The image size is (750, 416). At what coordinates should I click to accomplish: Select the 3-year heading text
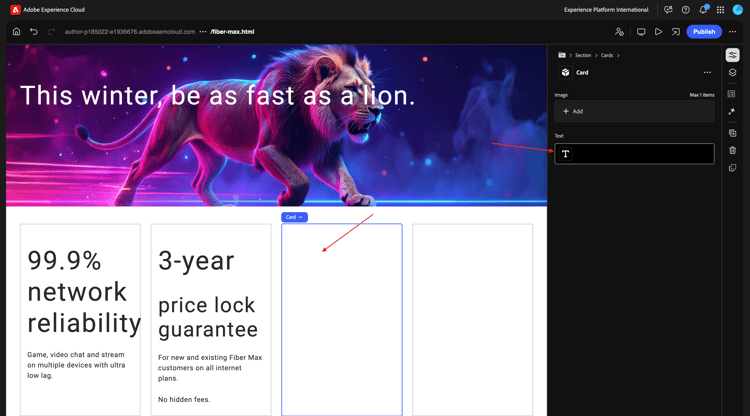tap(196, 261)
